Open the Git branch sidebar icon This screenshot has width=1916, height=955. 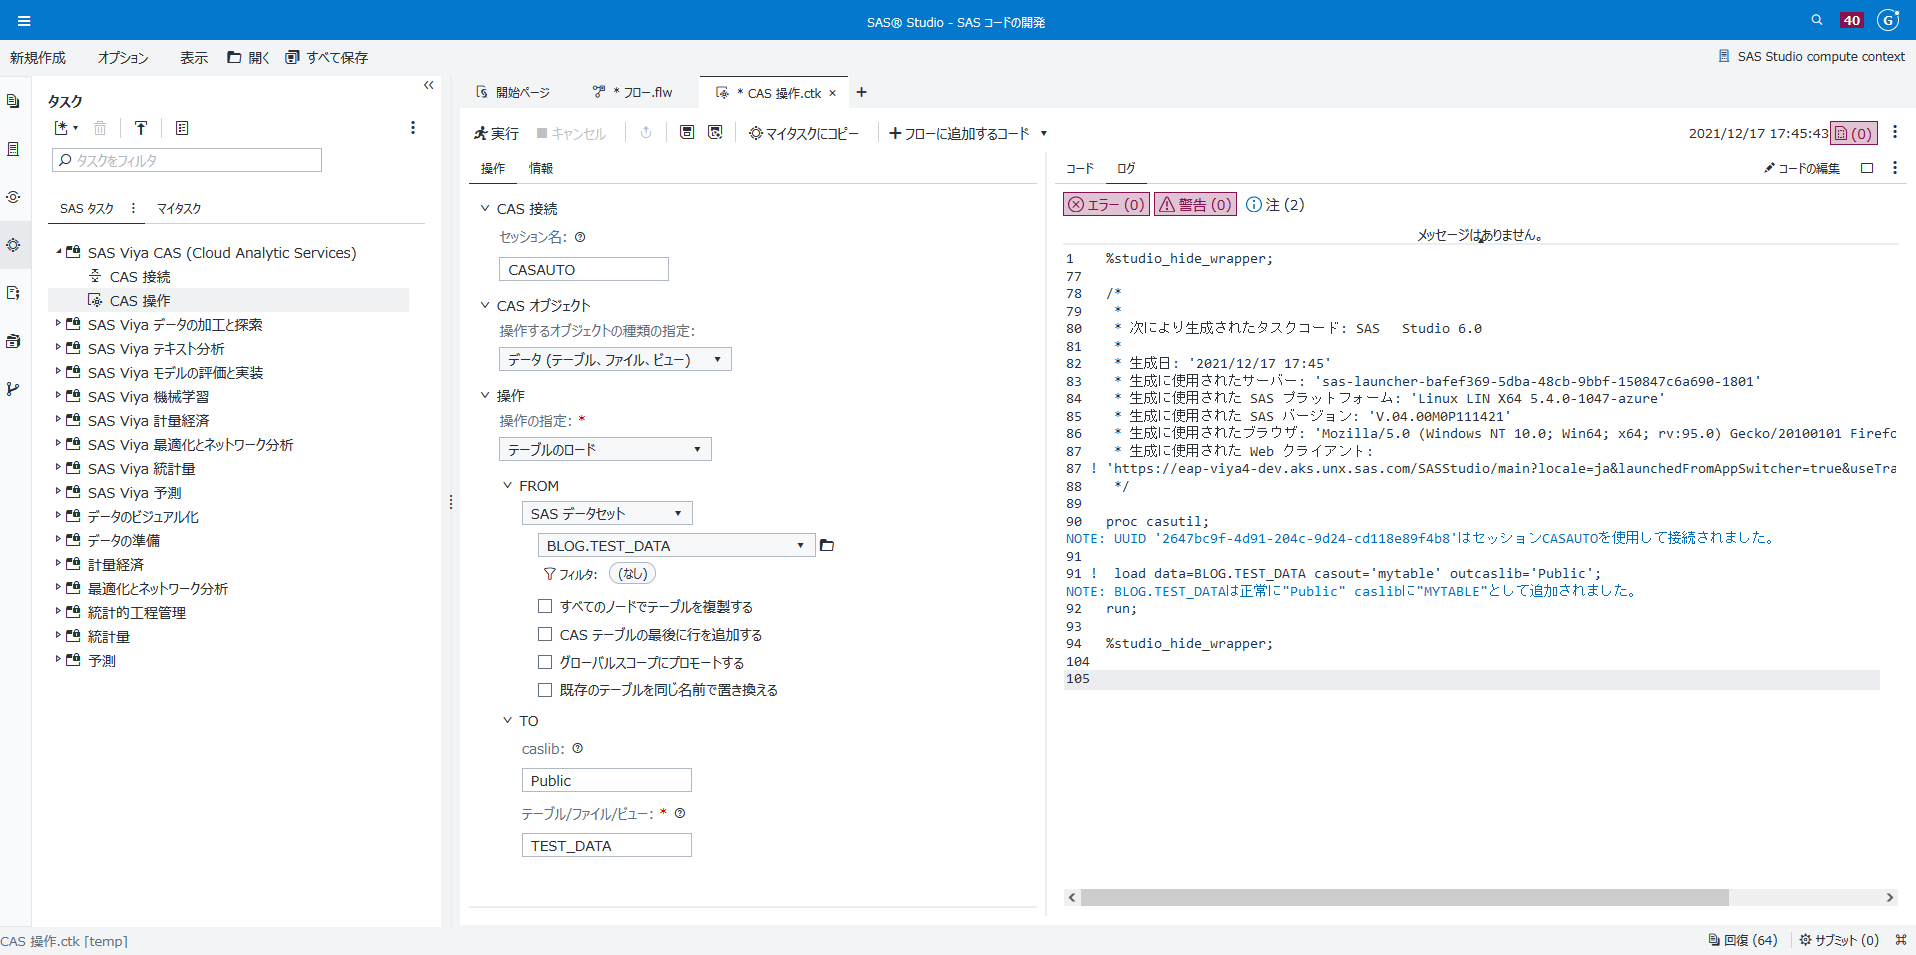pos(13,389)
